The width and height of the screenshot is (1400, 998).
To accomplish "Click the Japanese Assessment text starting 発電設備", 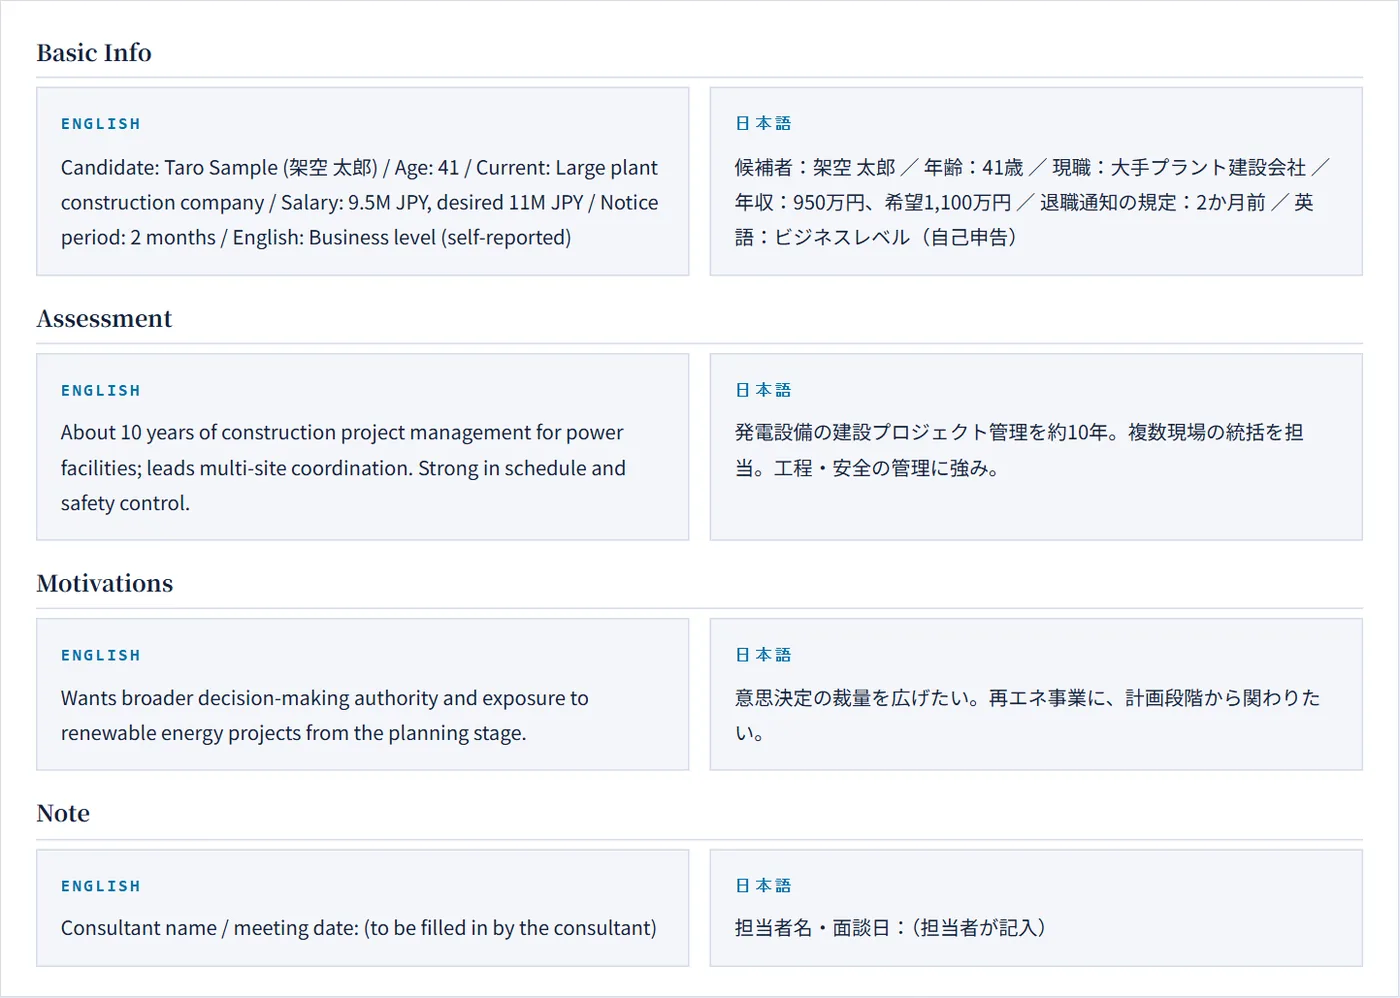I will coord(1019,450).
